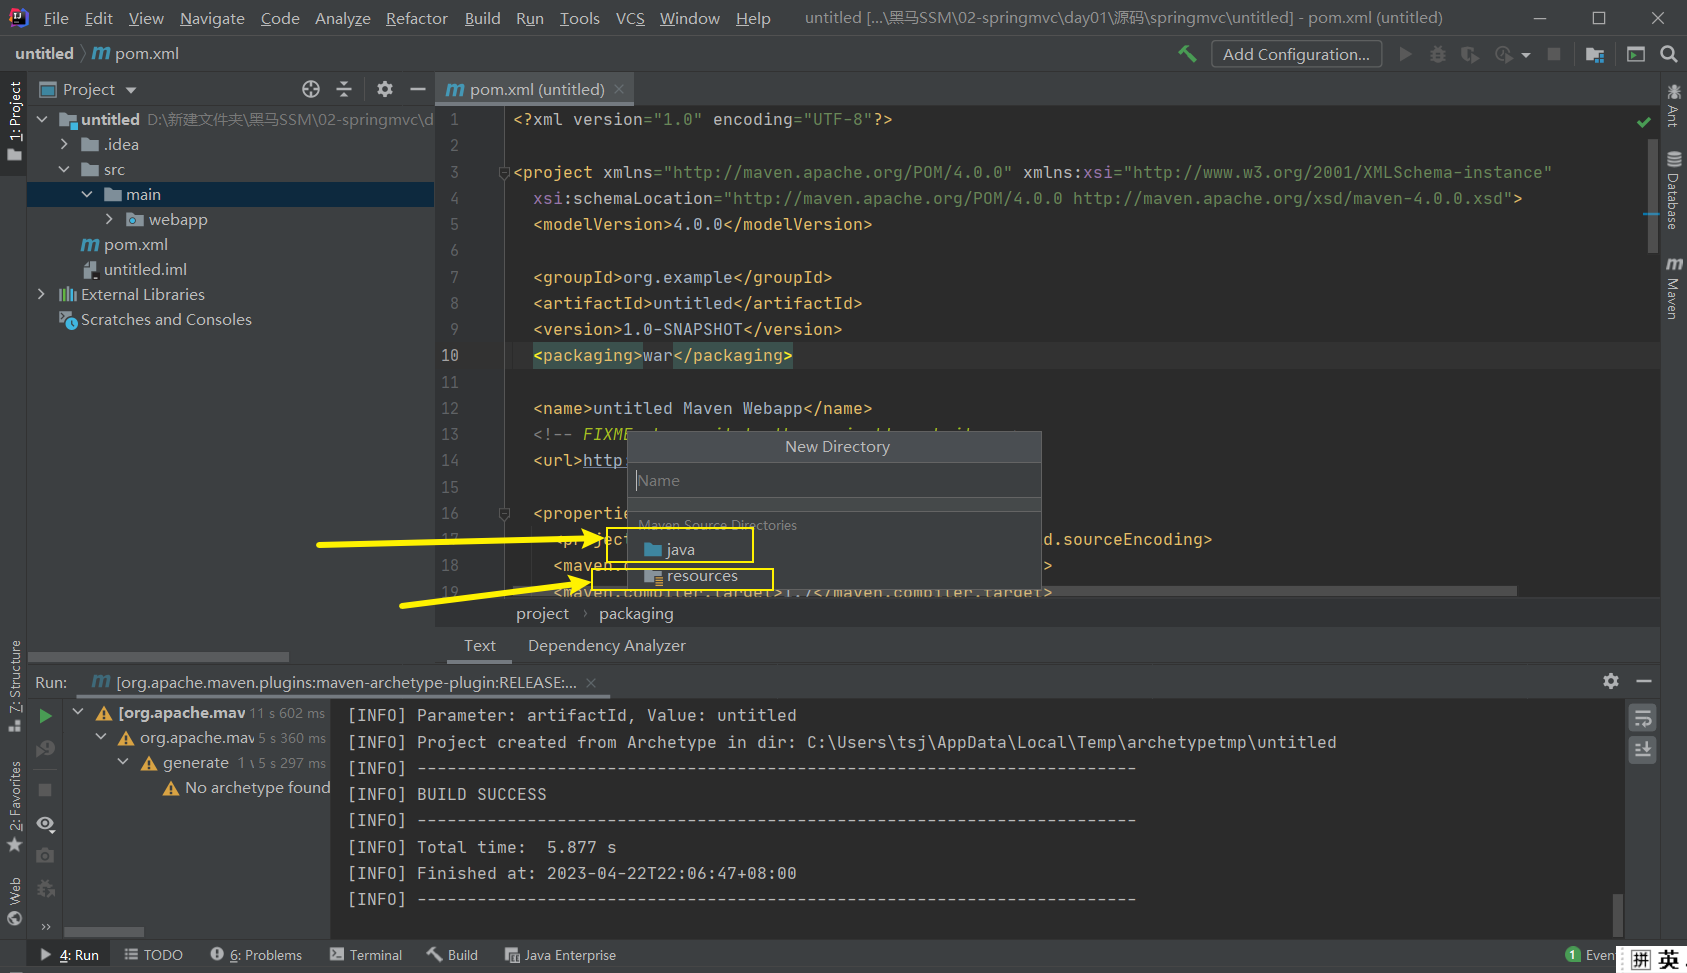This screenshot has height=973, width=1687.
Task: Click the debug-restart bug icon in Run panel
Action: click(x=45, y=889)
